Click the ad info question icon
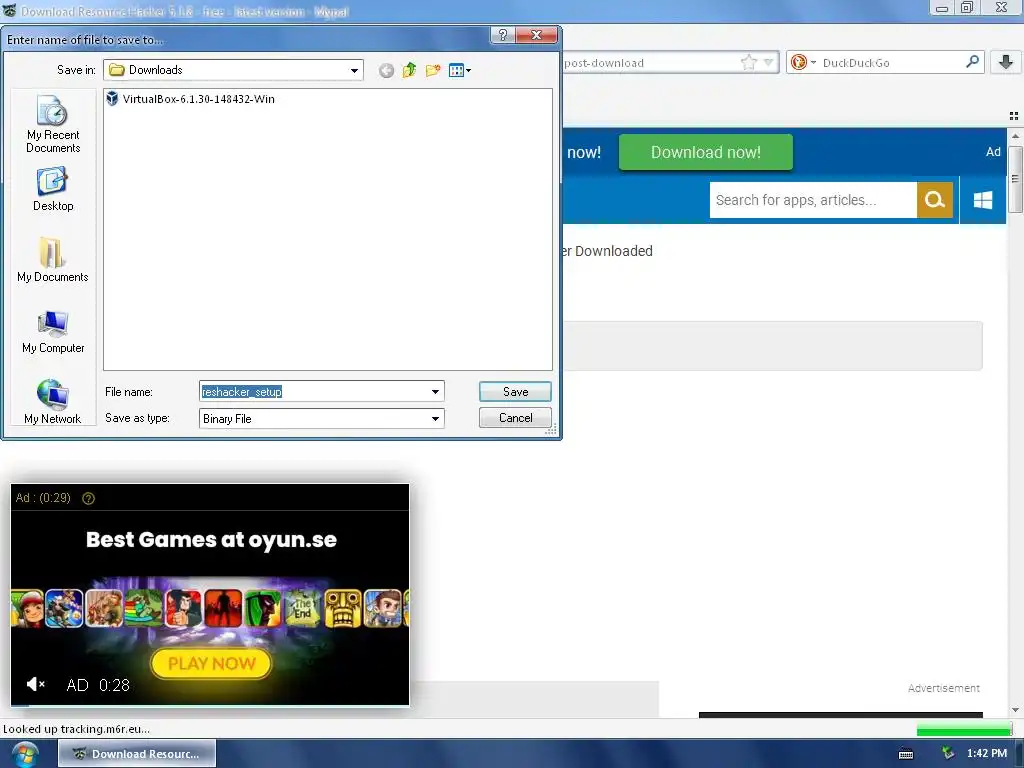This screenshot has width=1024, height=768. click(88, 498)
